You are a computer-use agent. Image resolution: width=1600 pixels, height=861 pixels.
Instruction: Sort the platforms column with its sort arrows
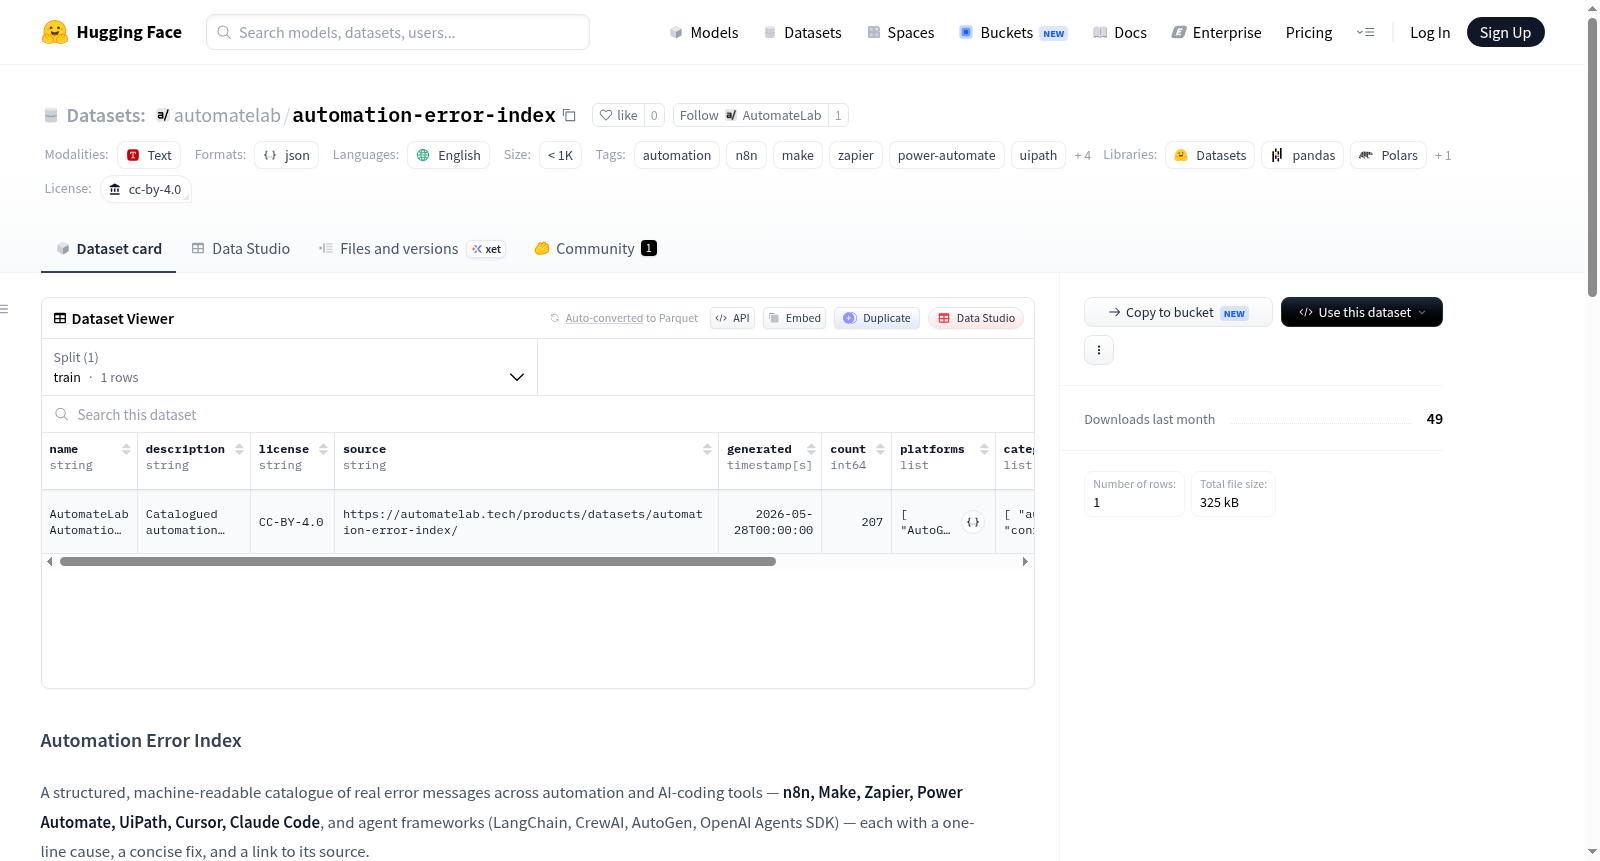[984, 449]
